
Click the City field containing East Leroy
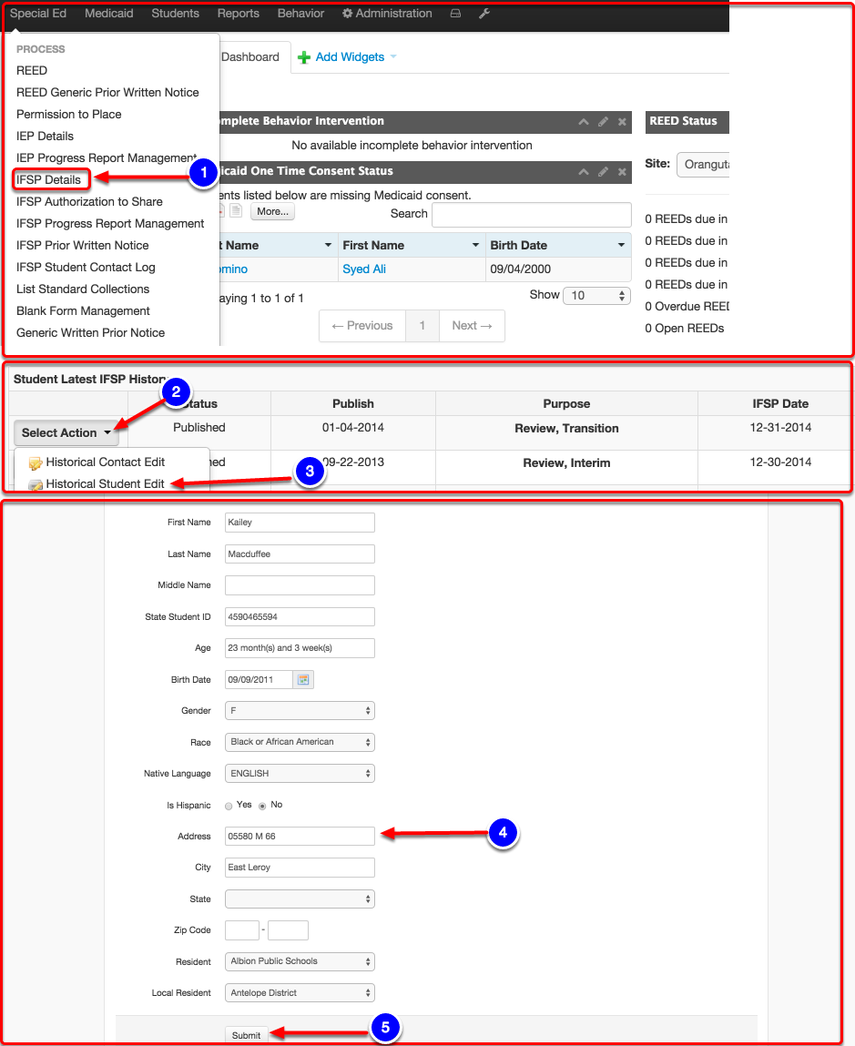pos(299,867)
